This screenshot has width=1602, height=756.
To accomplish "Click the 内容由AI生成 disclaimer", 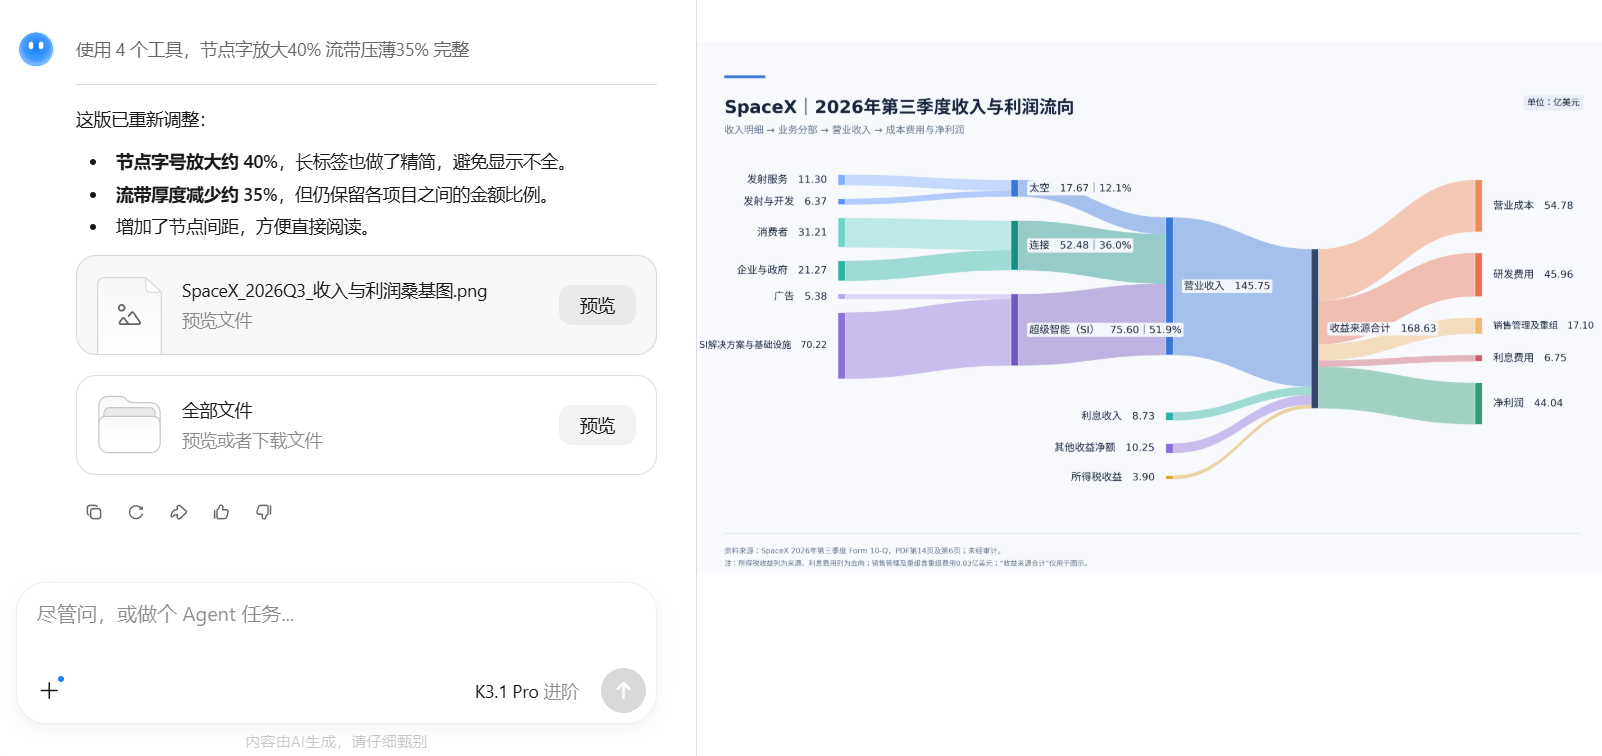I will [x=336, y=741].
